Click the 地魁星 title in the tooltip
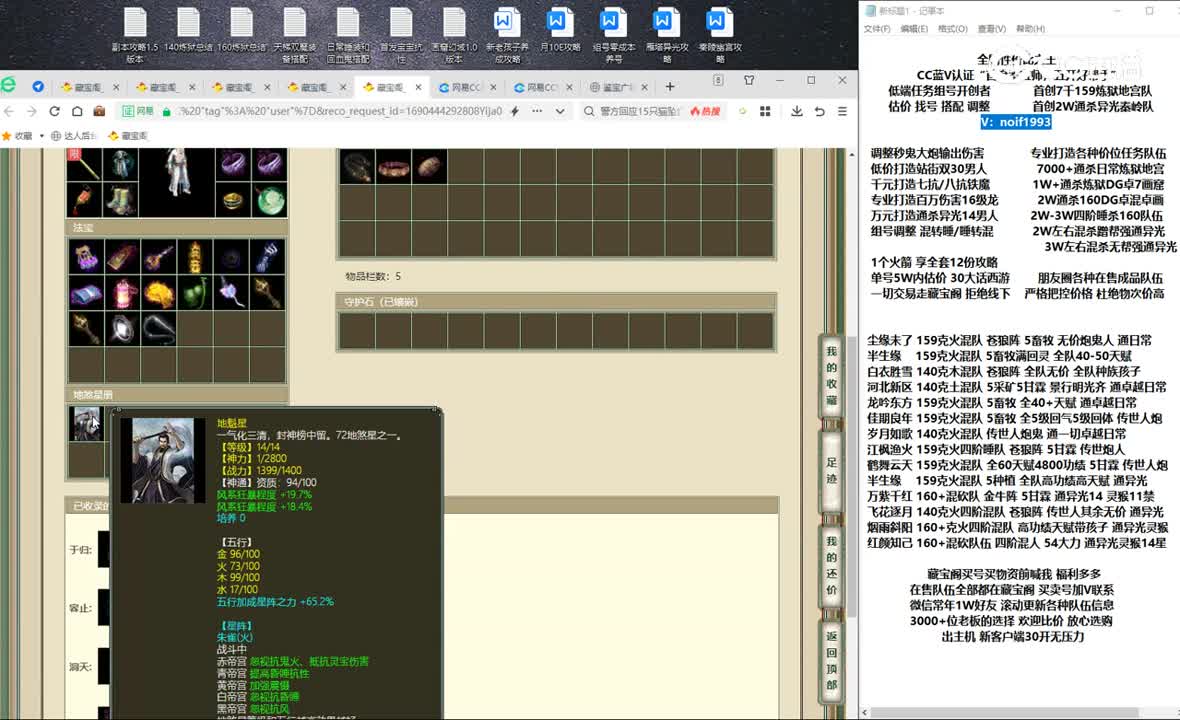Image resolution: width=1180 pixels, height=720 pixels. pos(232,424)
